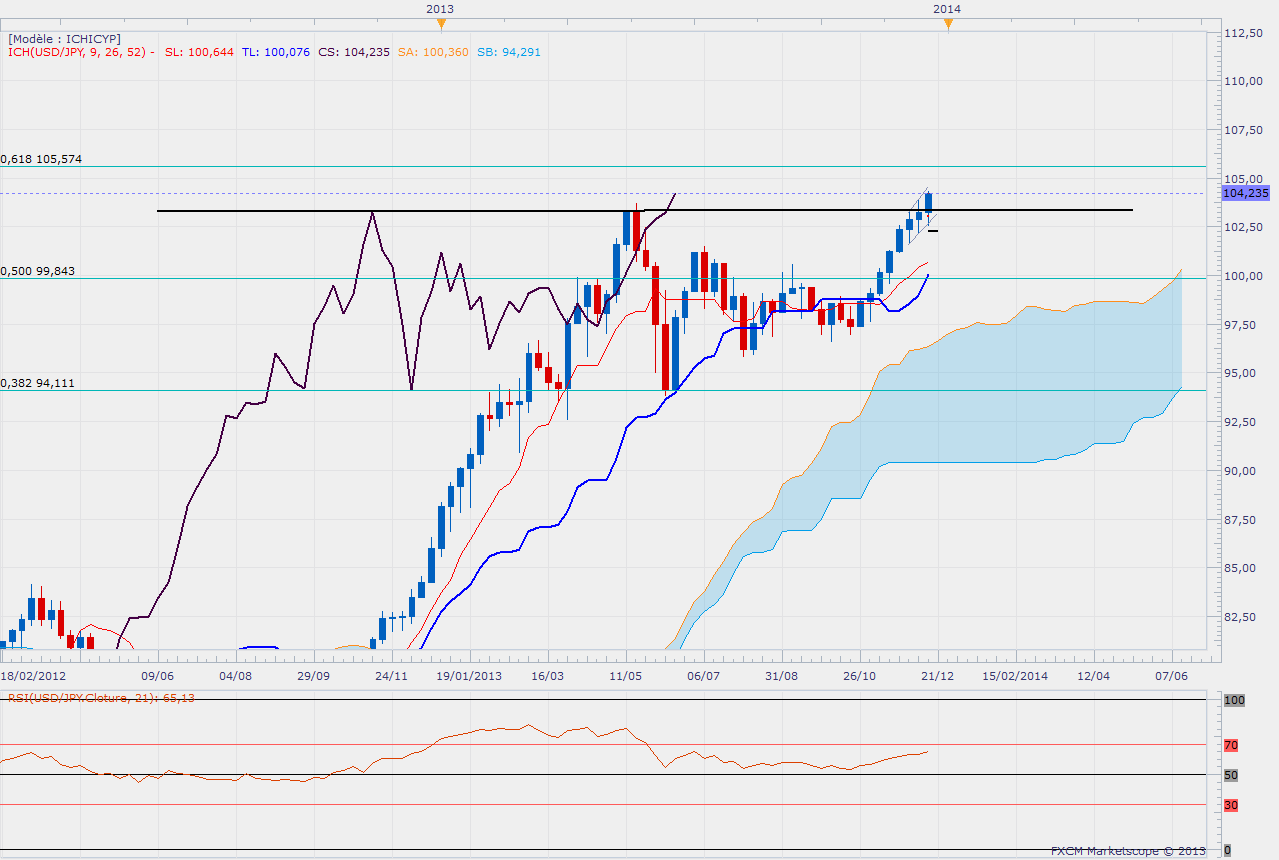Click the 0,618 105,574 Fibonacci label
The width and height of the screenshot is (1279, 860).
(x=41, y=159)
